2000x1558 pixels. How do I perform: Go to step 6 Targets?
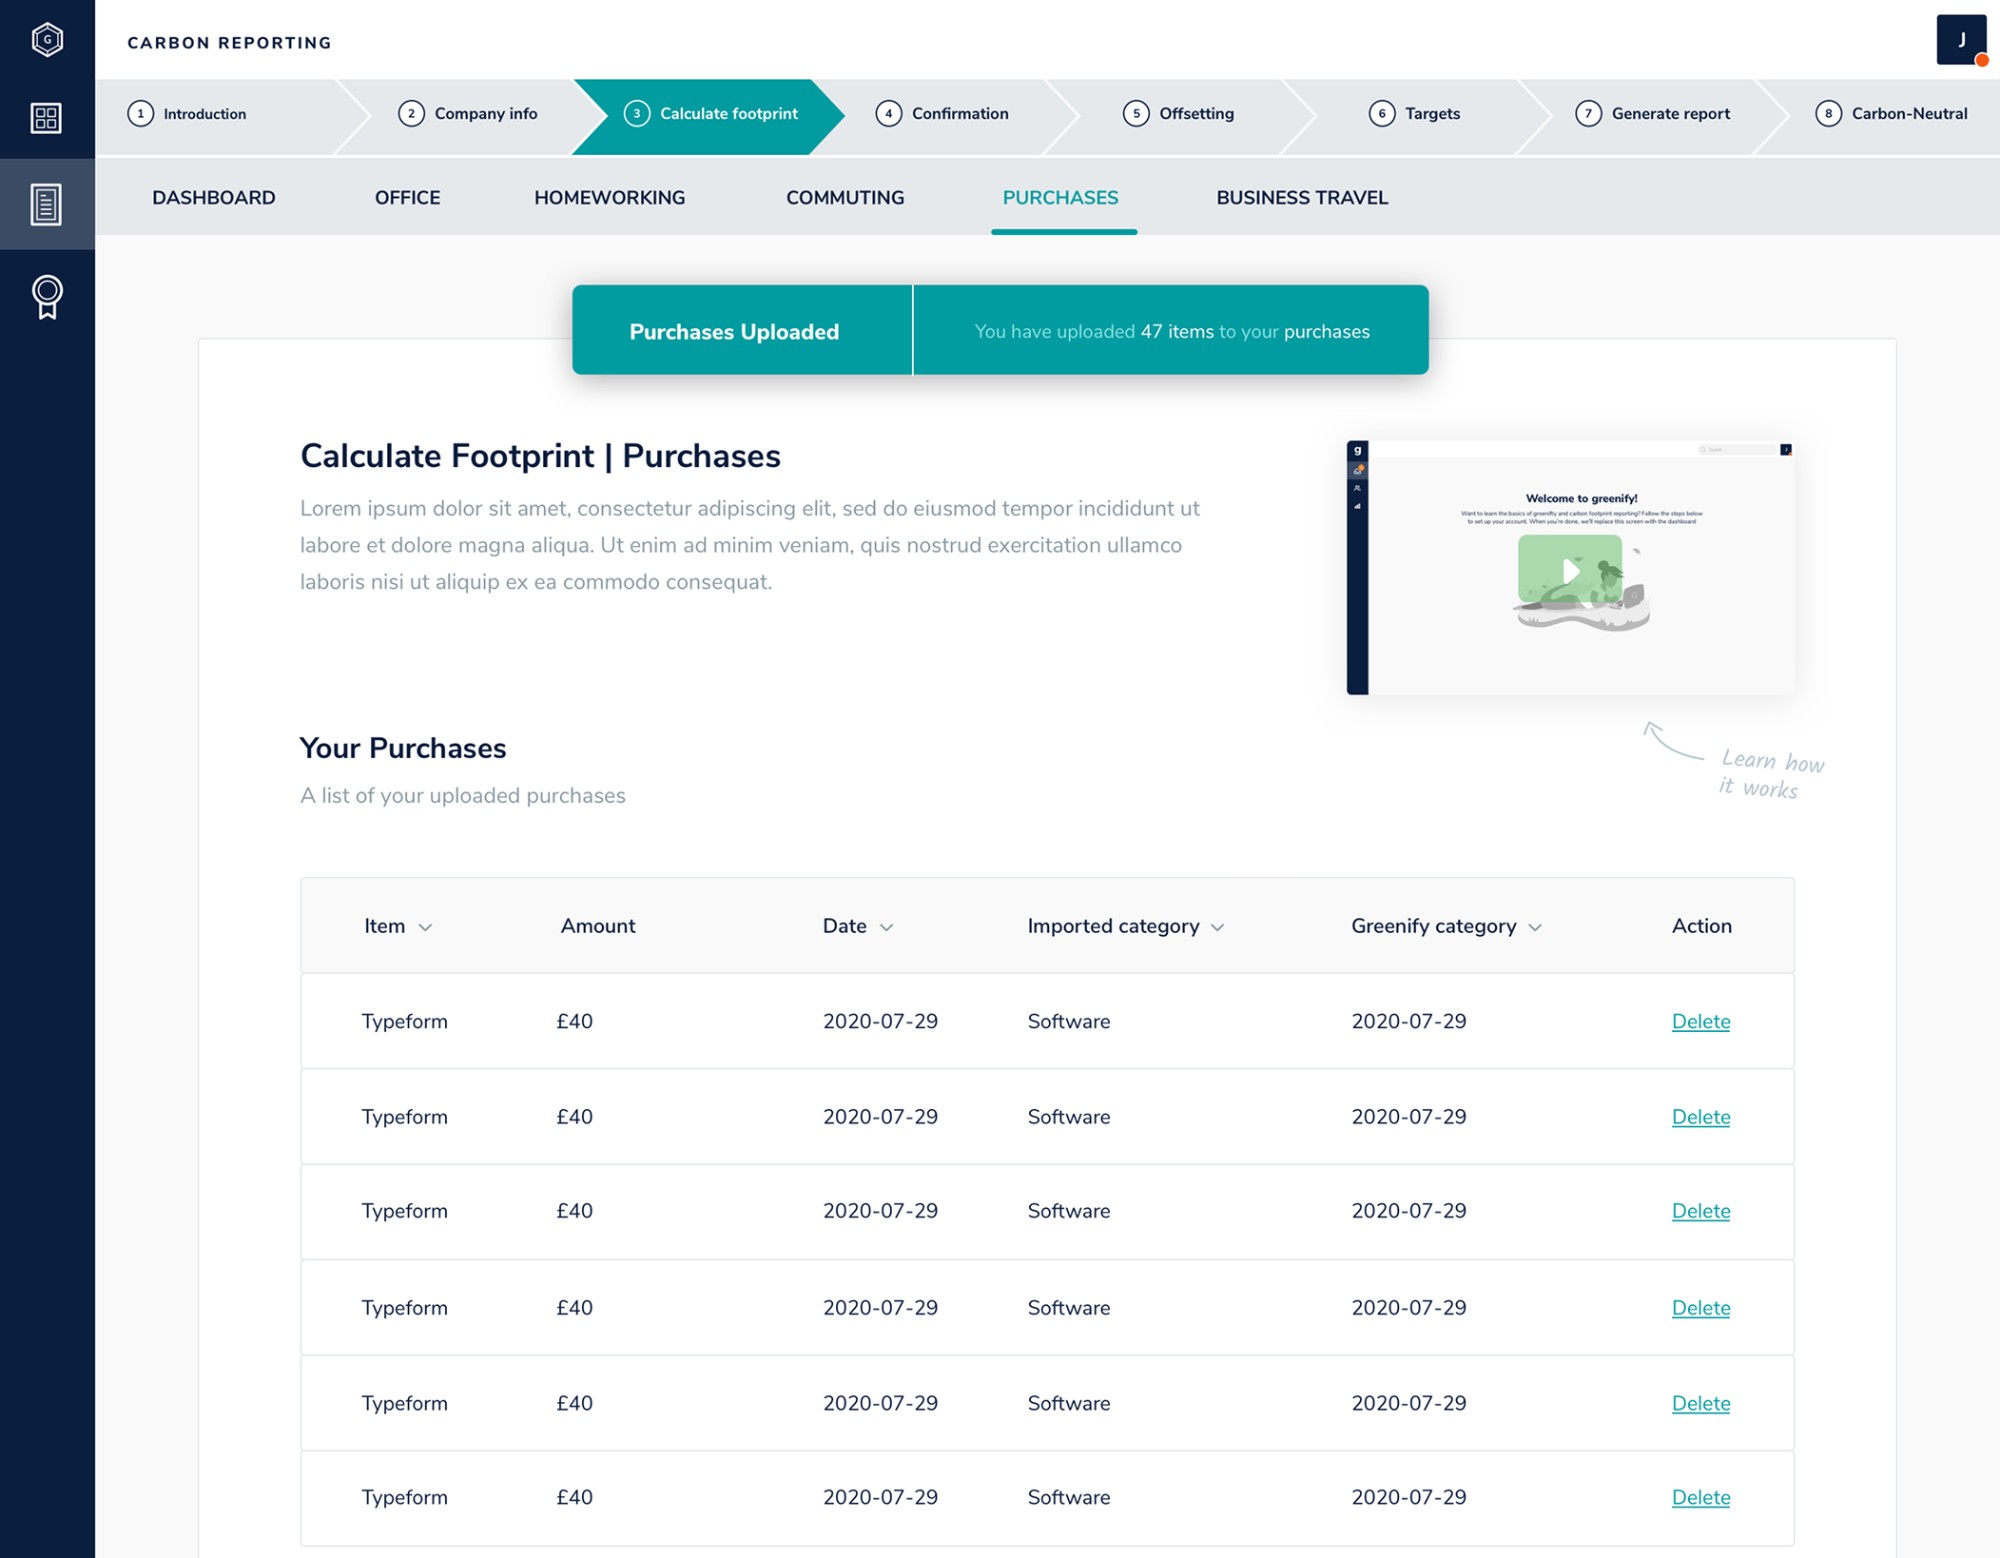pyautogui.click(x=1414, y=114)
